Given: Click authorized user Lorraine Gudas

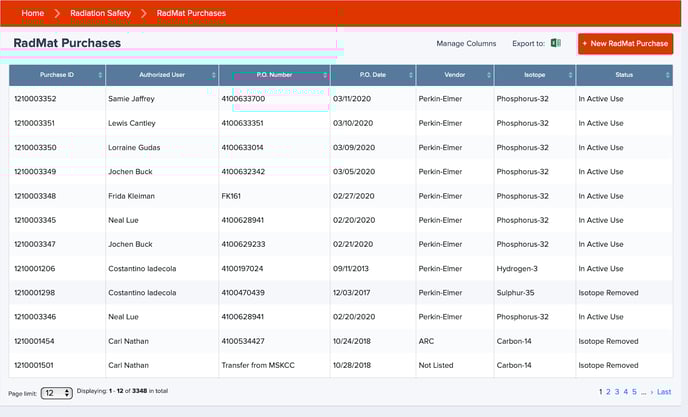Looking at the screenshot, I should click(134, 147).
